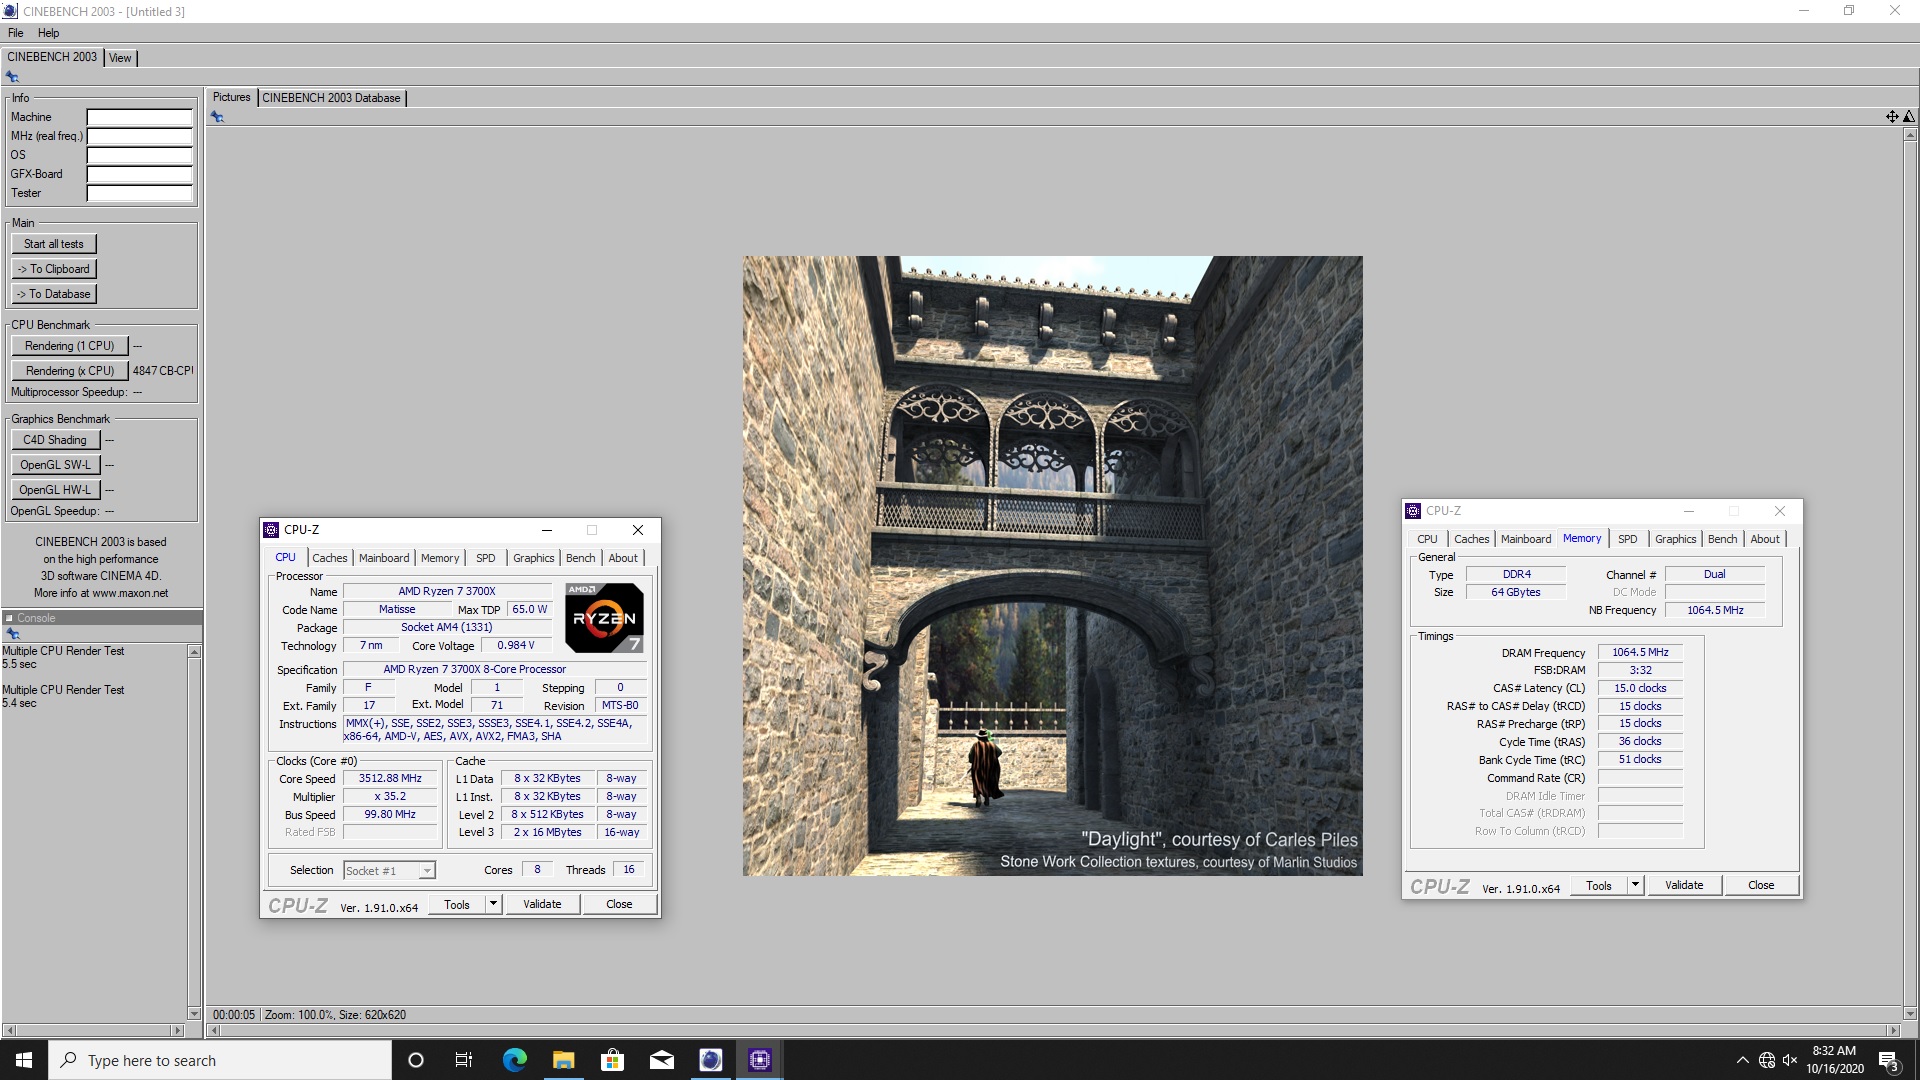The height and width of the screenshot is (1080, 1920).
Task: Open Cortana from the taskbar
Action: [x=416, y=1060]
